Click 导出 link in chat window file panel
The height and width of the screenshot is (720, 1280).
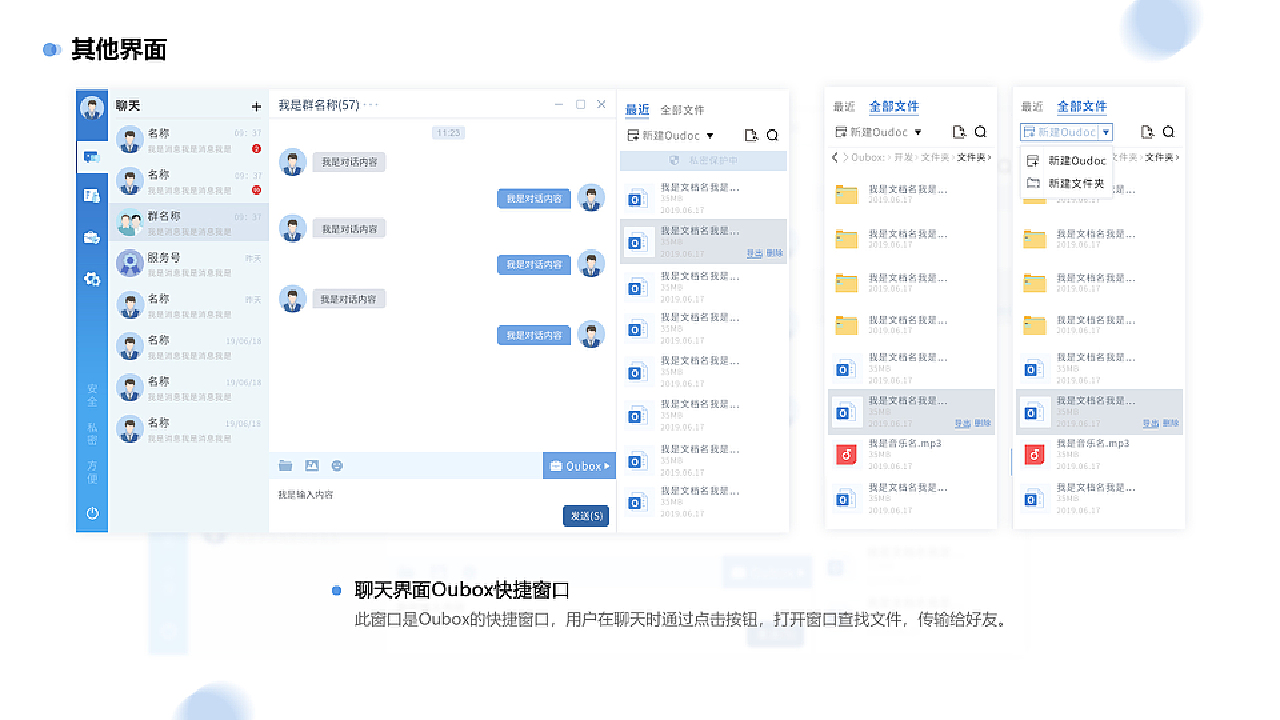coord(755,254)
